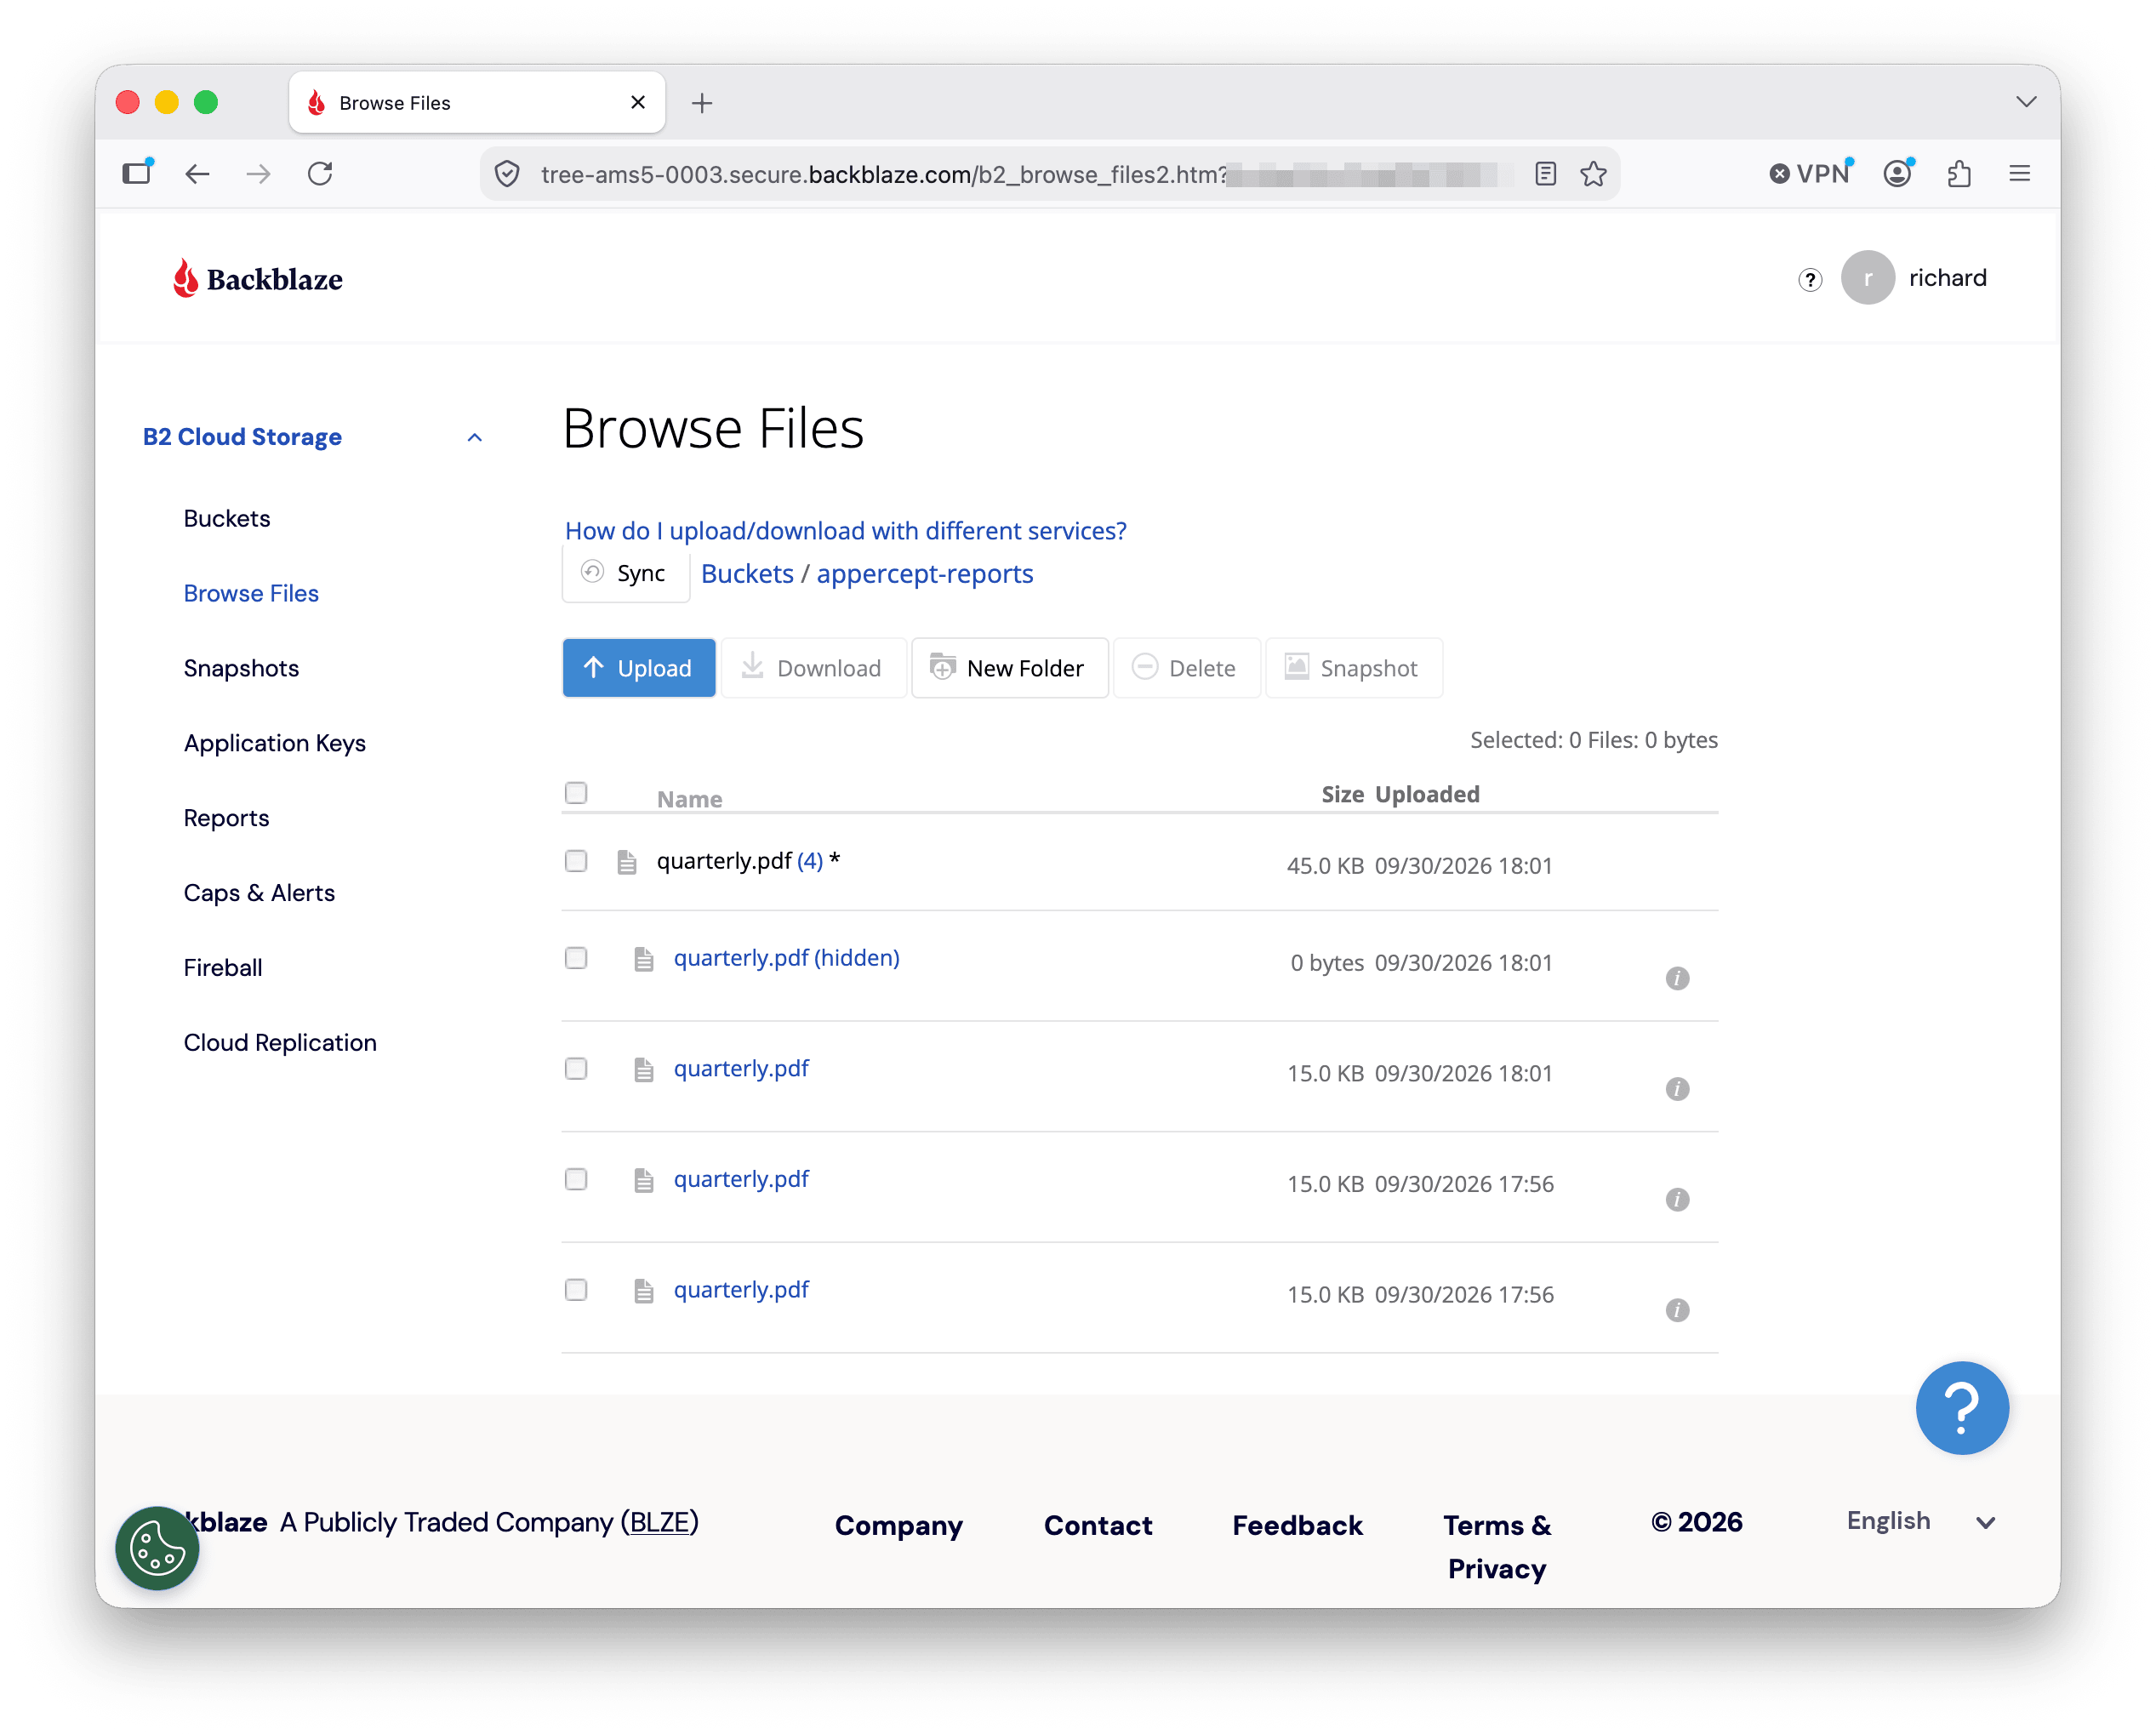Go back to the previous page
This screenshot has width=2156, height=1734.
198,174
